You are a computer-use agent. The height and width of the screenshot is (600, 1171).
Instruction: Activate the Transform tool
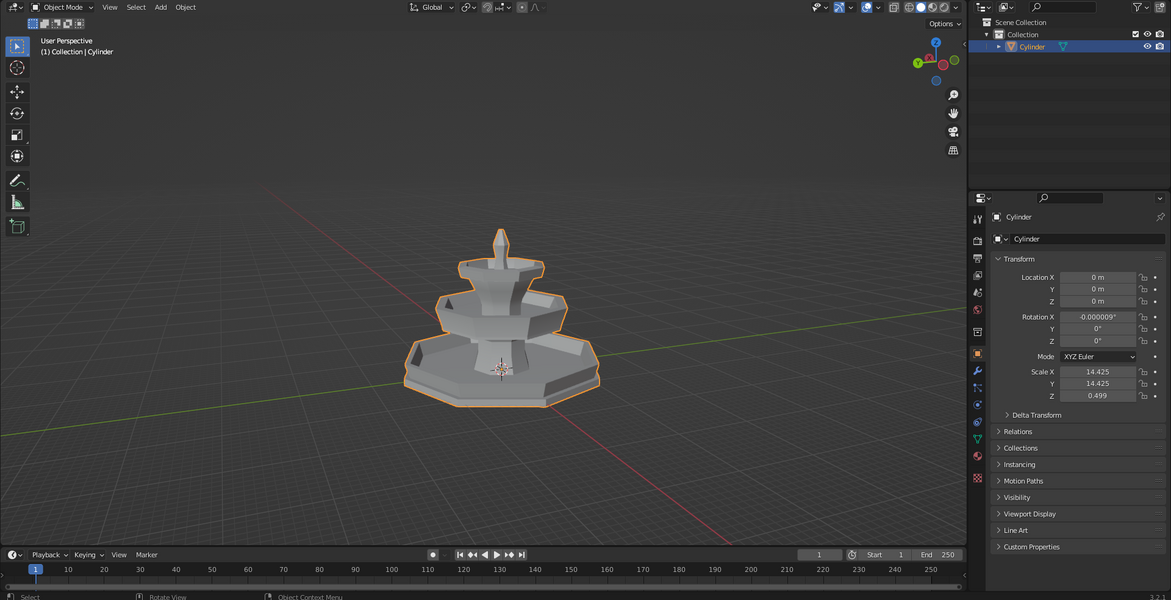pyautogui.click(x=17, y=156)
